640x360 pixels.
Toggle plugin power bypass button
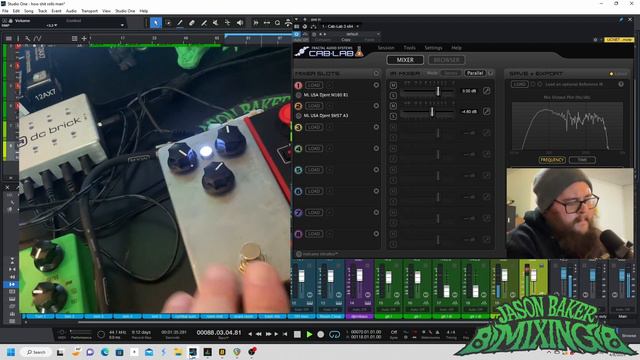click(x=297, y=34)
